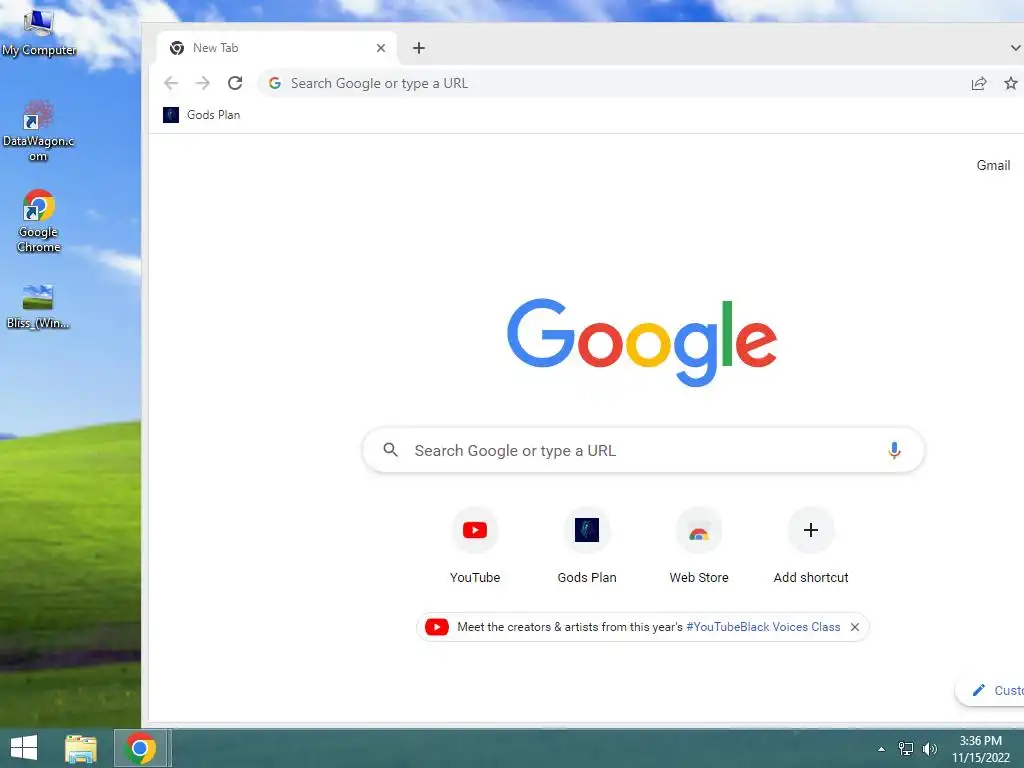Viewport: 1024px width, 768px height.
Task: Click the network status tray icon
Action: (x=906, y=749)
